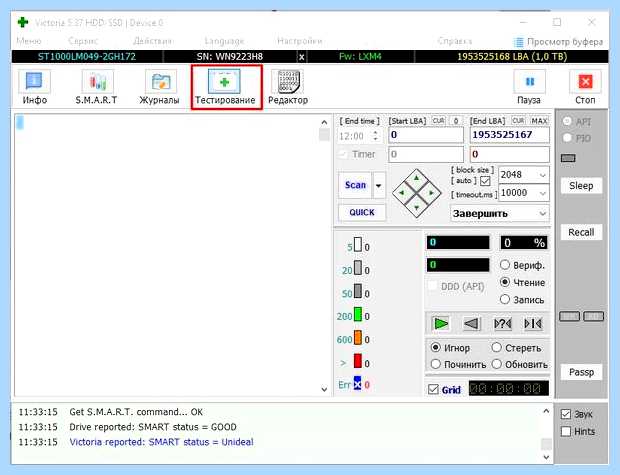Open the Настройки menu
The image size is (620, 475).
point(300,41)
